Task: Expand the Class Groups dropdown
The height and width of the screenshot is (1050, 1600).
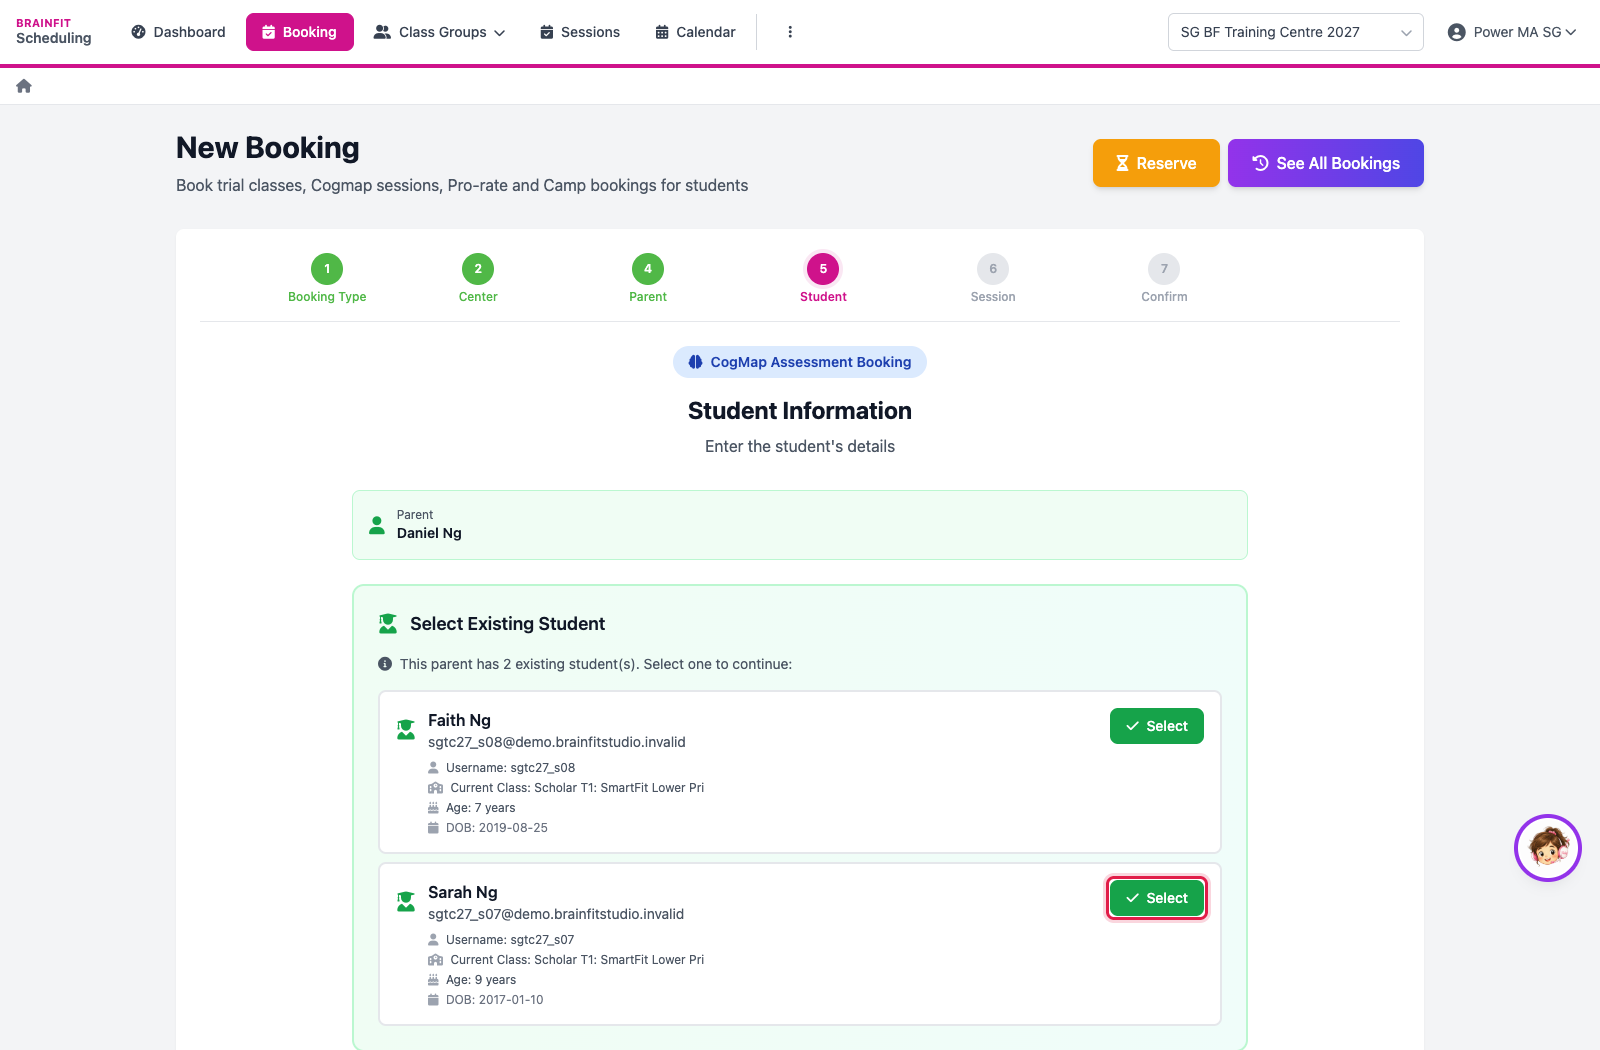Action: (440, 32)
